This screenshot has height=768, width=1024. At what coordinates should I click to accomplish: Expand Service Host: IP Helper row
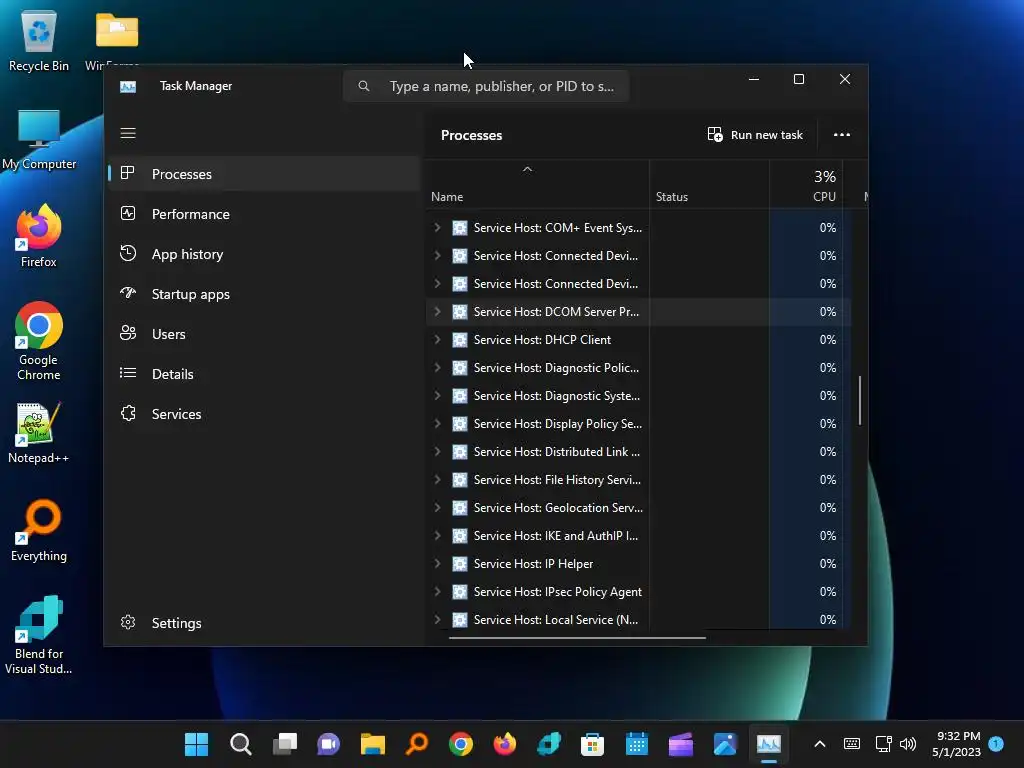click(x=437, y=564)
